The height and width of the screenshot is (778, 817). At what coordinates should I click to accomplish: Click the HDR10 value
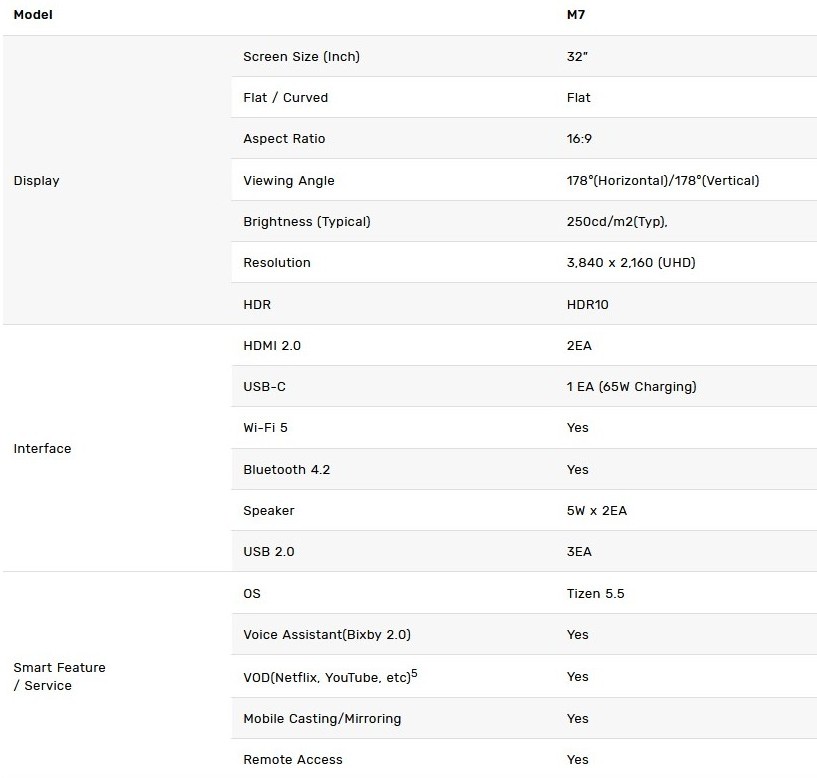pos(587,305)
